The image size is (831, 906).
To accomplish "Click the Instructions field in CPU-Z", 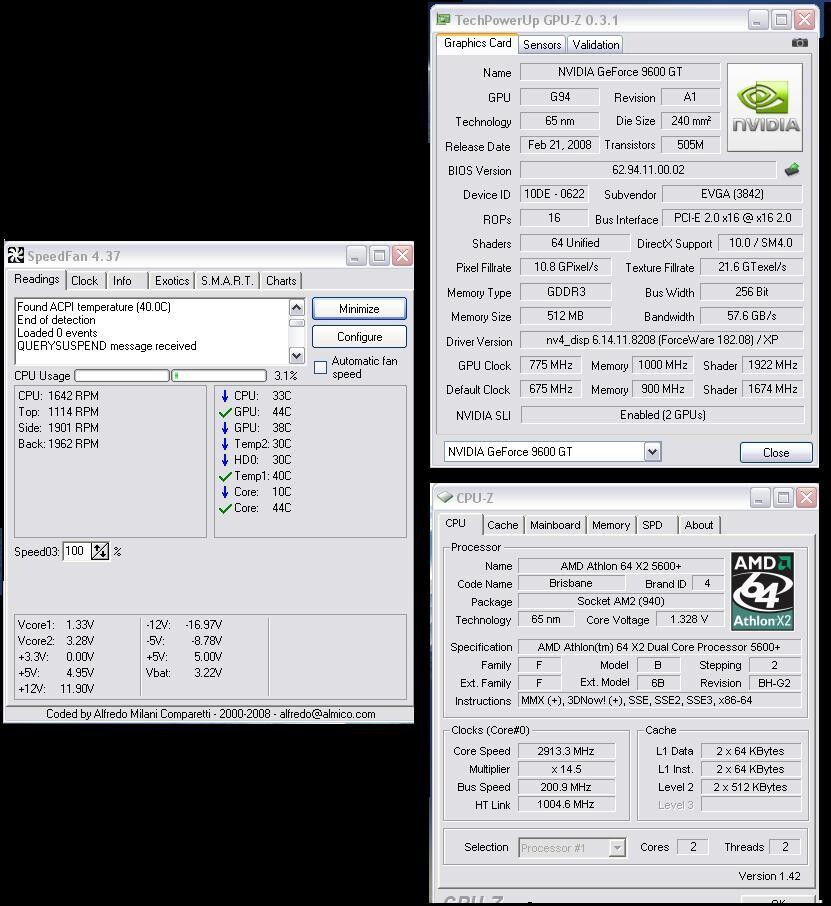I will [659, 700].
